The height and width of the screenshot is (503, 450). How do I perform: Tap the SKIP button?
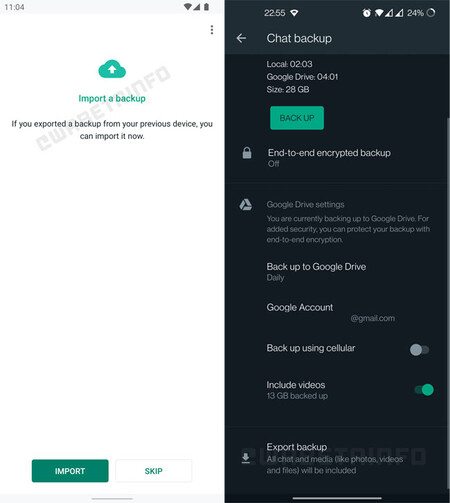coord(153,471)
